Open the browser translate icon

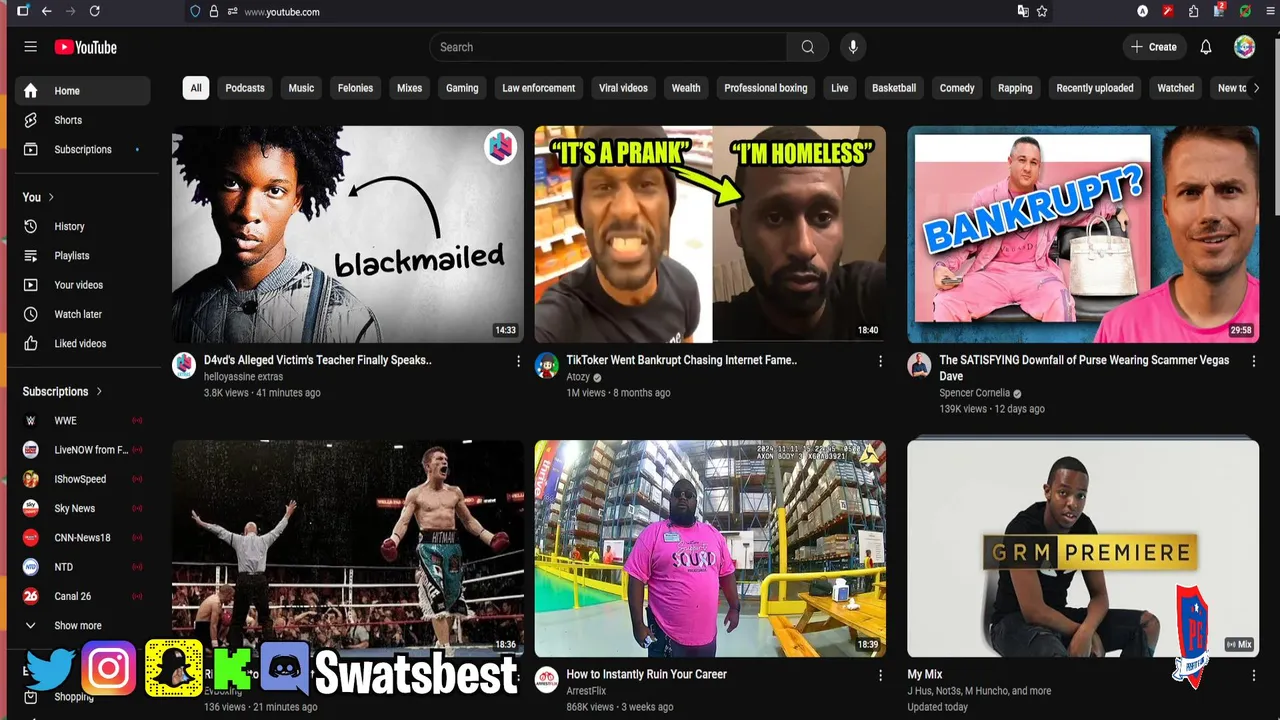coord(1023,11)
